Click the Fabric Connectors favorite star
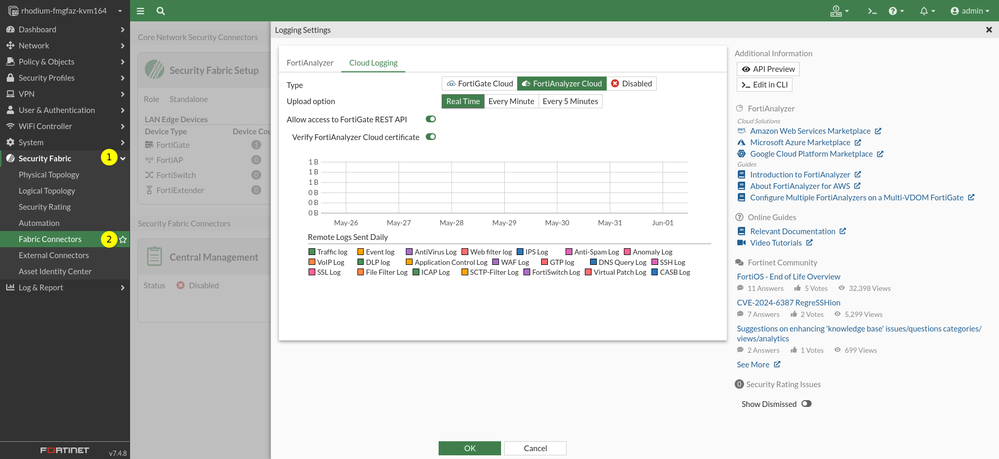999x459 pixels. [123, 240]
